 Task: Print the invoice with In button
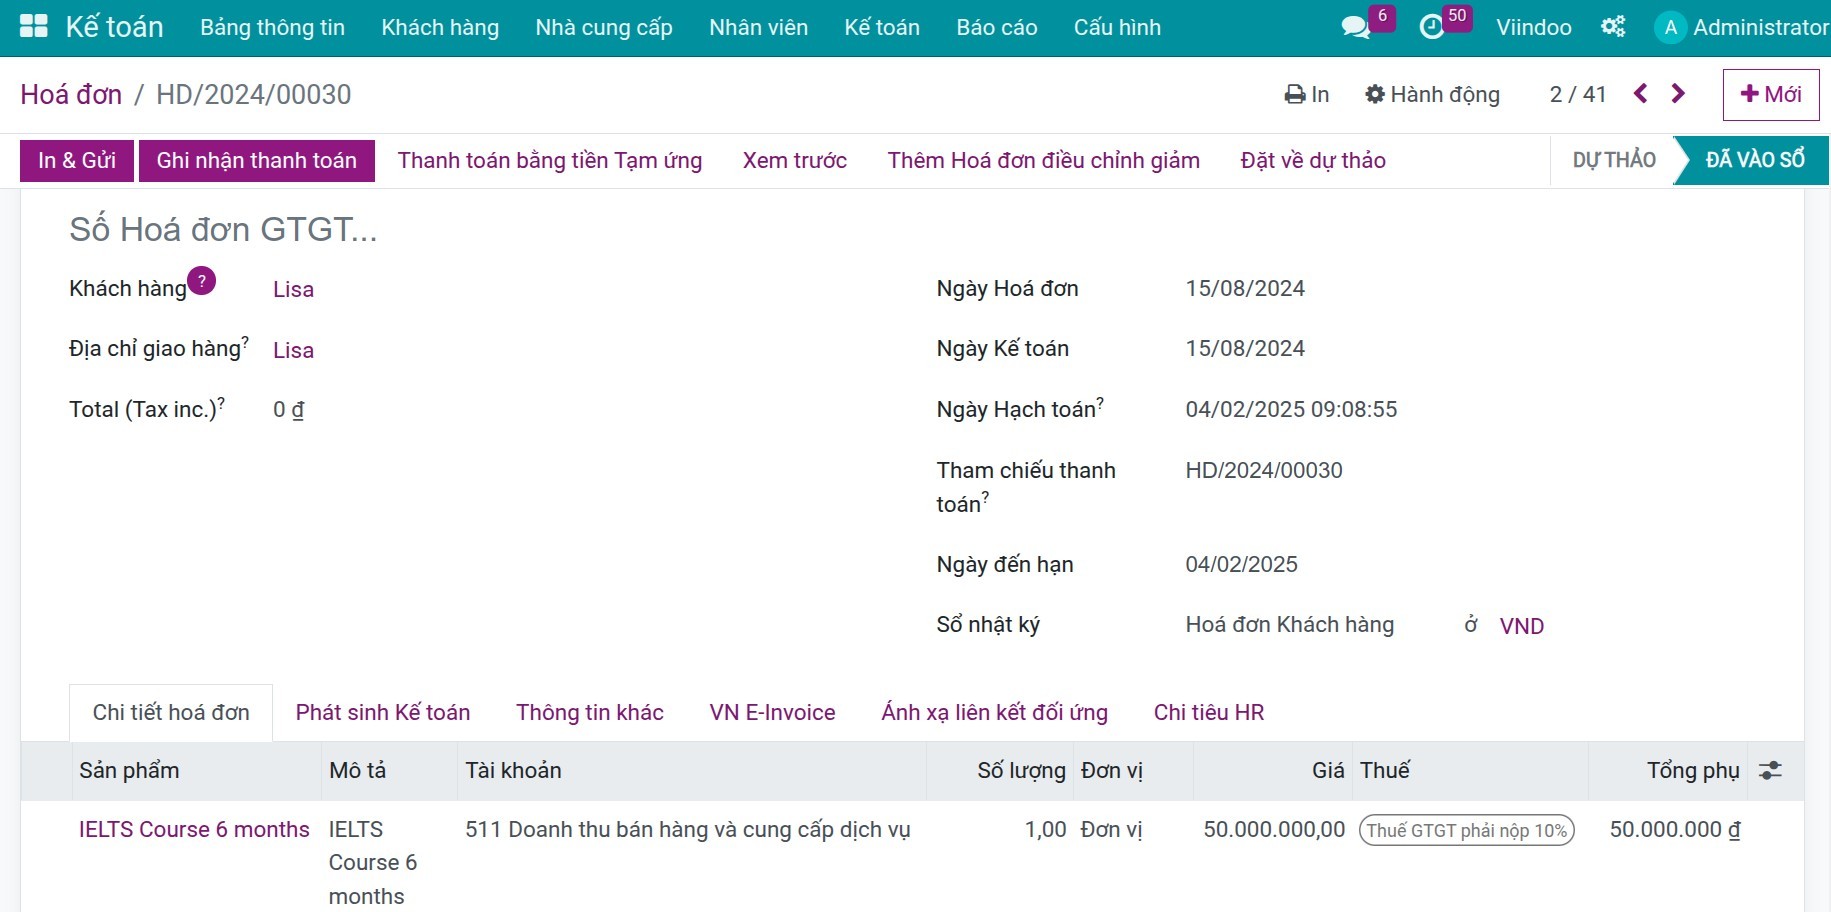(1307, 94)
